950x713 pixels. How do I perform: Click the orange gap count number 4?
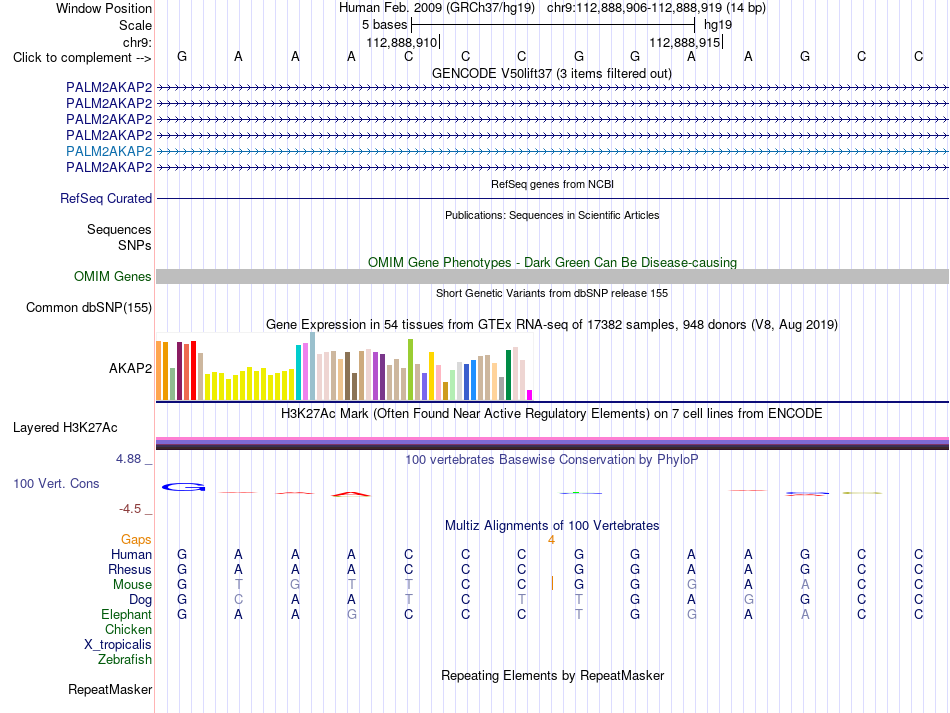point(551,539)
